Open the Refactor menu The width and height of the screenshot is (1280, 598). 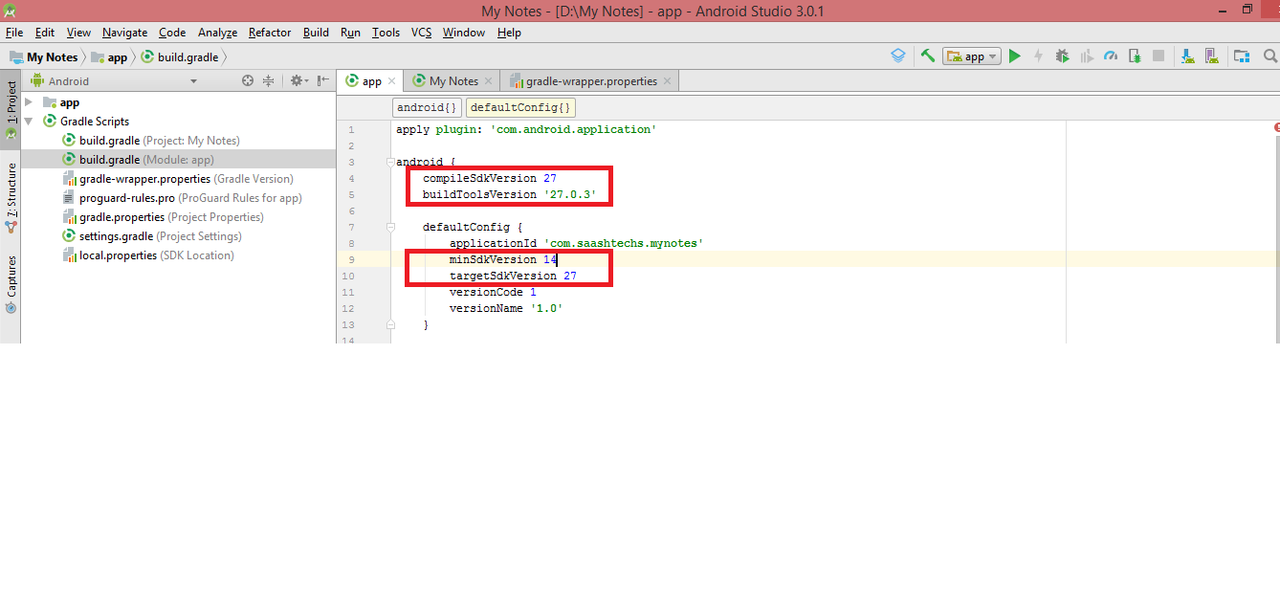click(270, 32)
